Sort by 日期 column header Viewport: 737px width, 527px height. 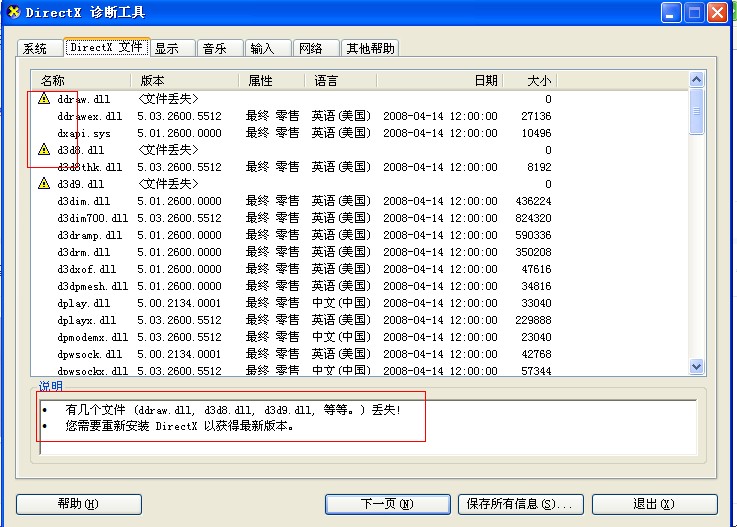pyautogui.click(x=440, y=80)
